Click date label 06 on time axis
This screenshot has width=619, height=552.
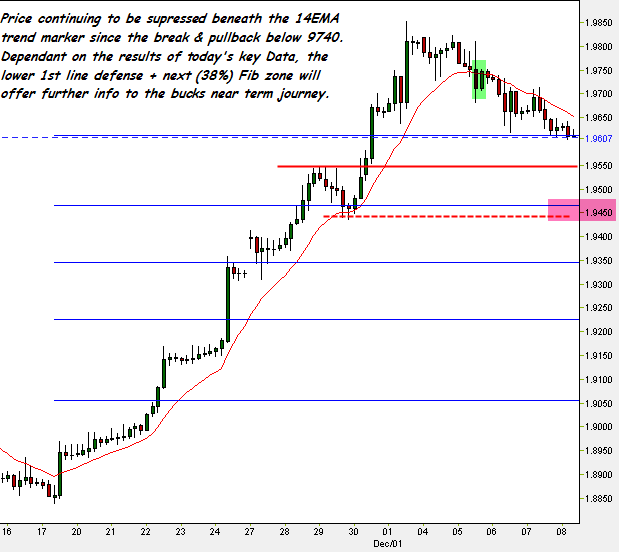tap(491, 532)
